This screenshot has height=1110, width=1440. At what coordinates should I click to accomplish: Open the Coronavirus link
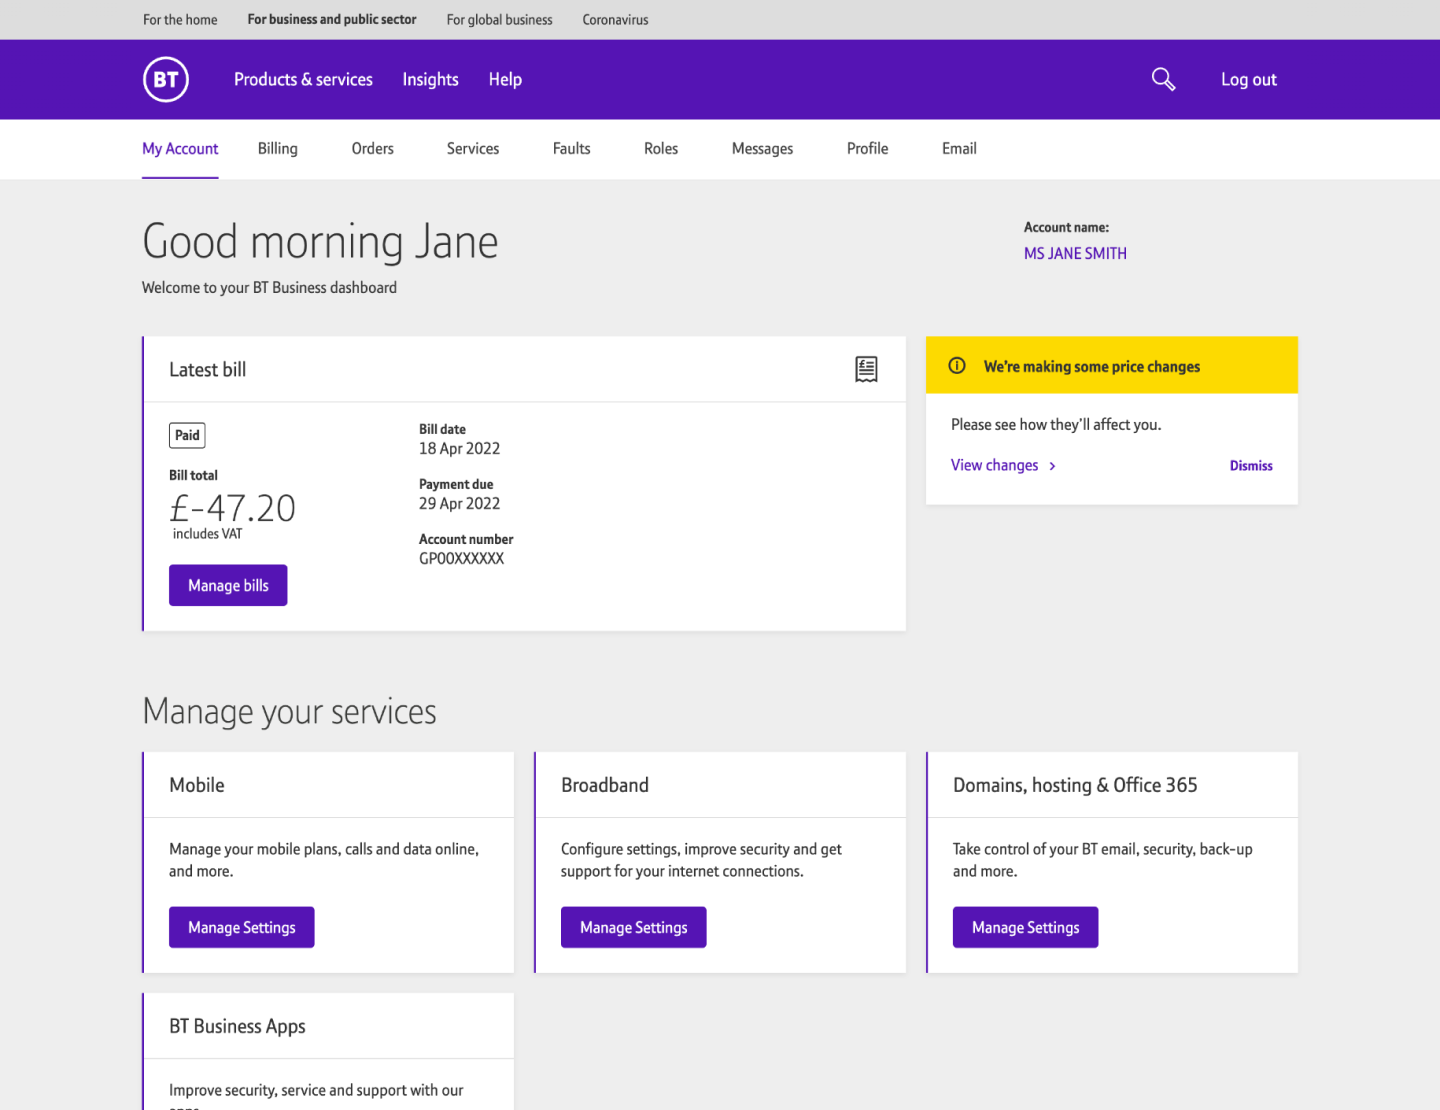pos(615,20)
